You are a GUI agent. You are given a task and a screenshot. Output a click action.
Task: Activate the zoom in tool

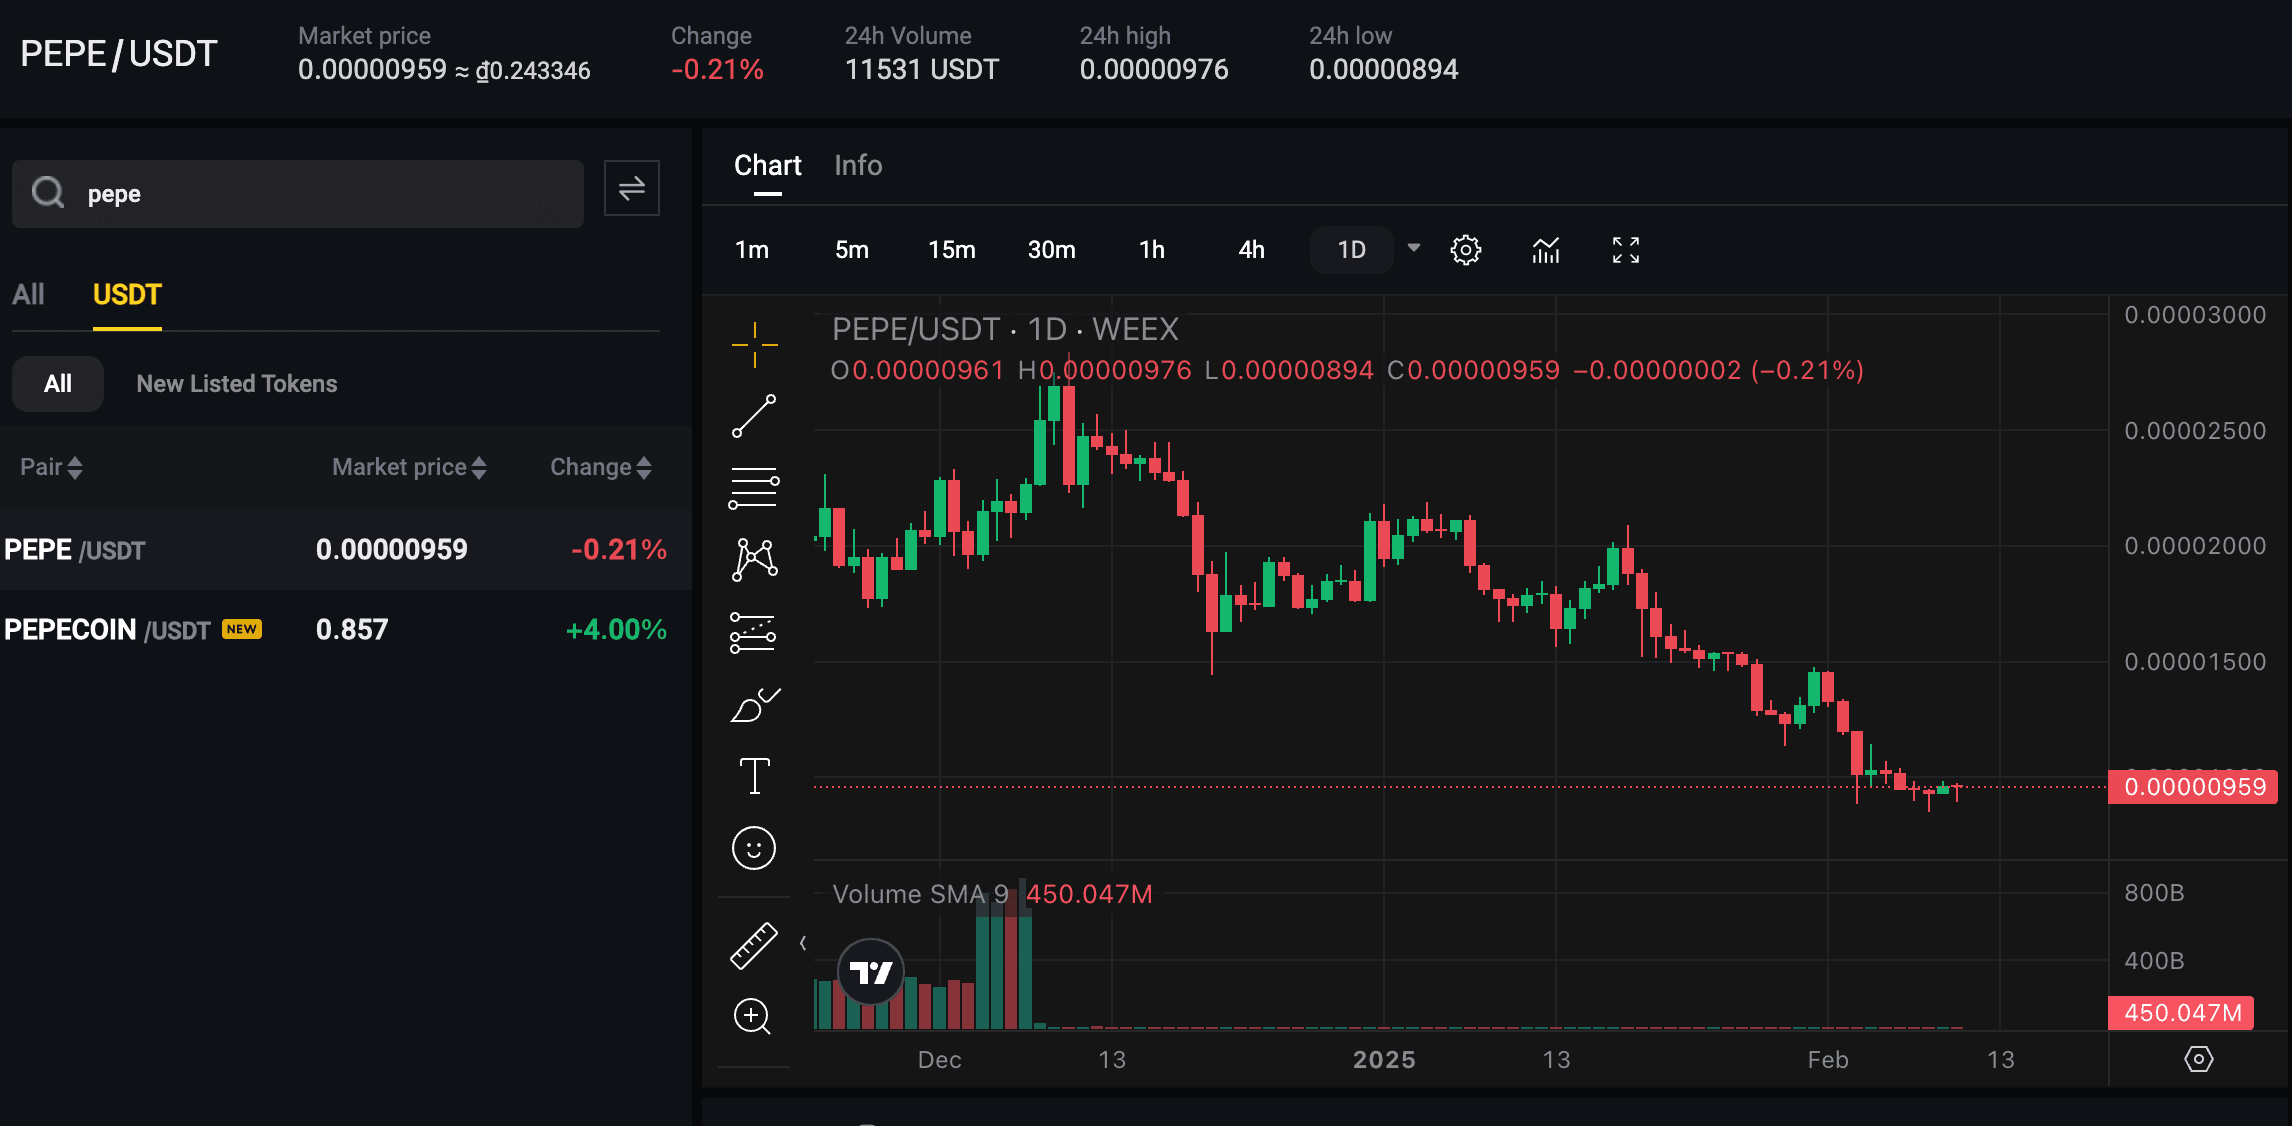pyautogui.click(x=752, y=1016)
